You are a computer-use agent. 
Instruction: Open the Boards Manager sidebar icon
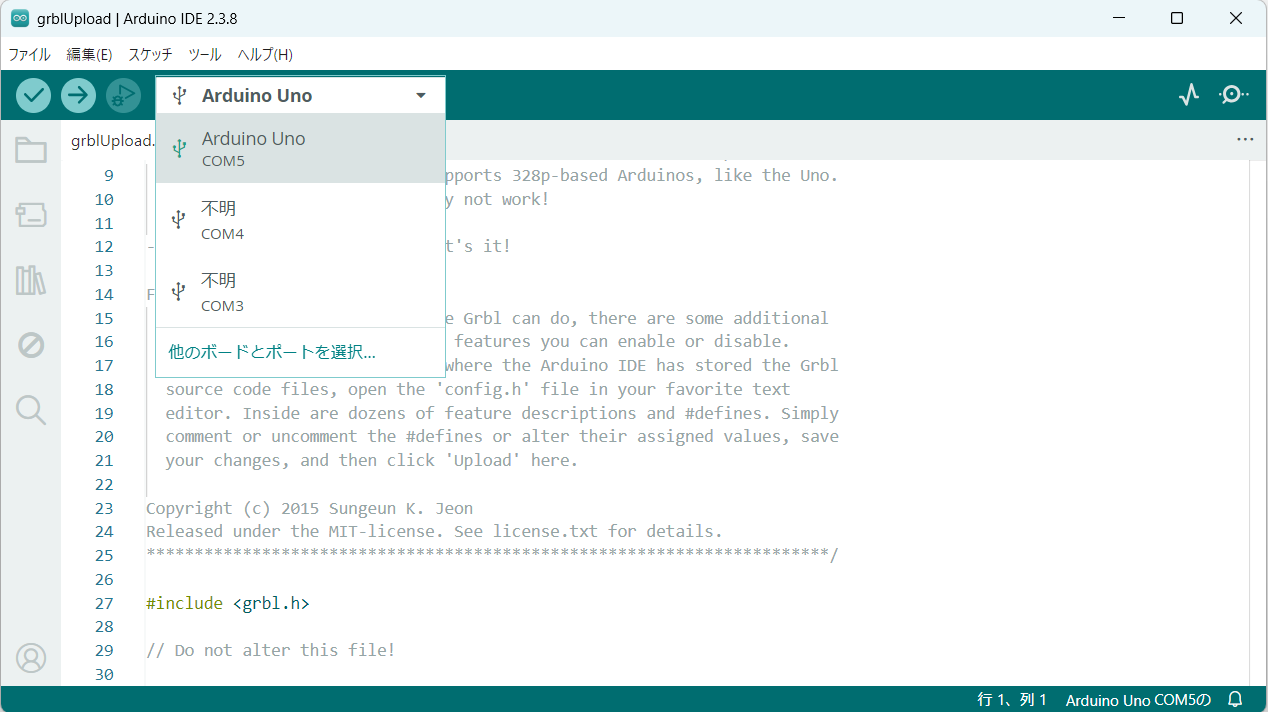(x=31, y=215)
